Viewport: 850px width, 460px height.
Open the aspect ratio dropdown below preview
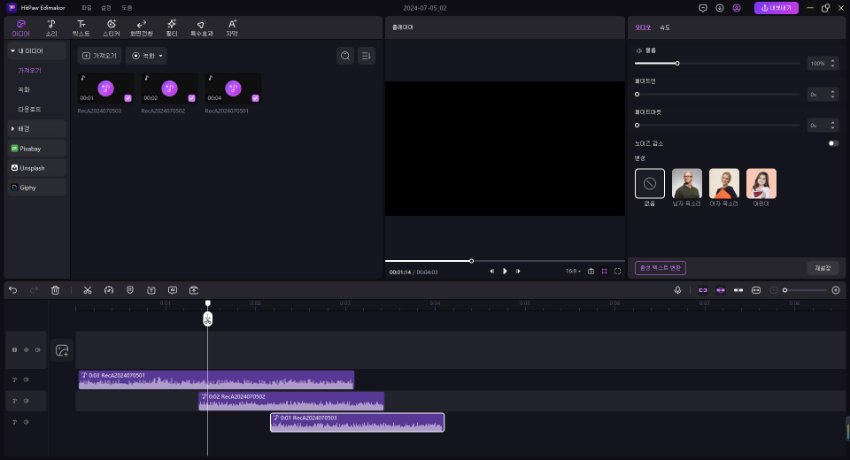[x=572, y=271]
